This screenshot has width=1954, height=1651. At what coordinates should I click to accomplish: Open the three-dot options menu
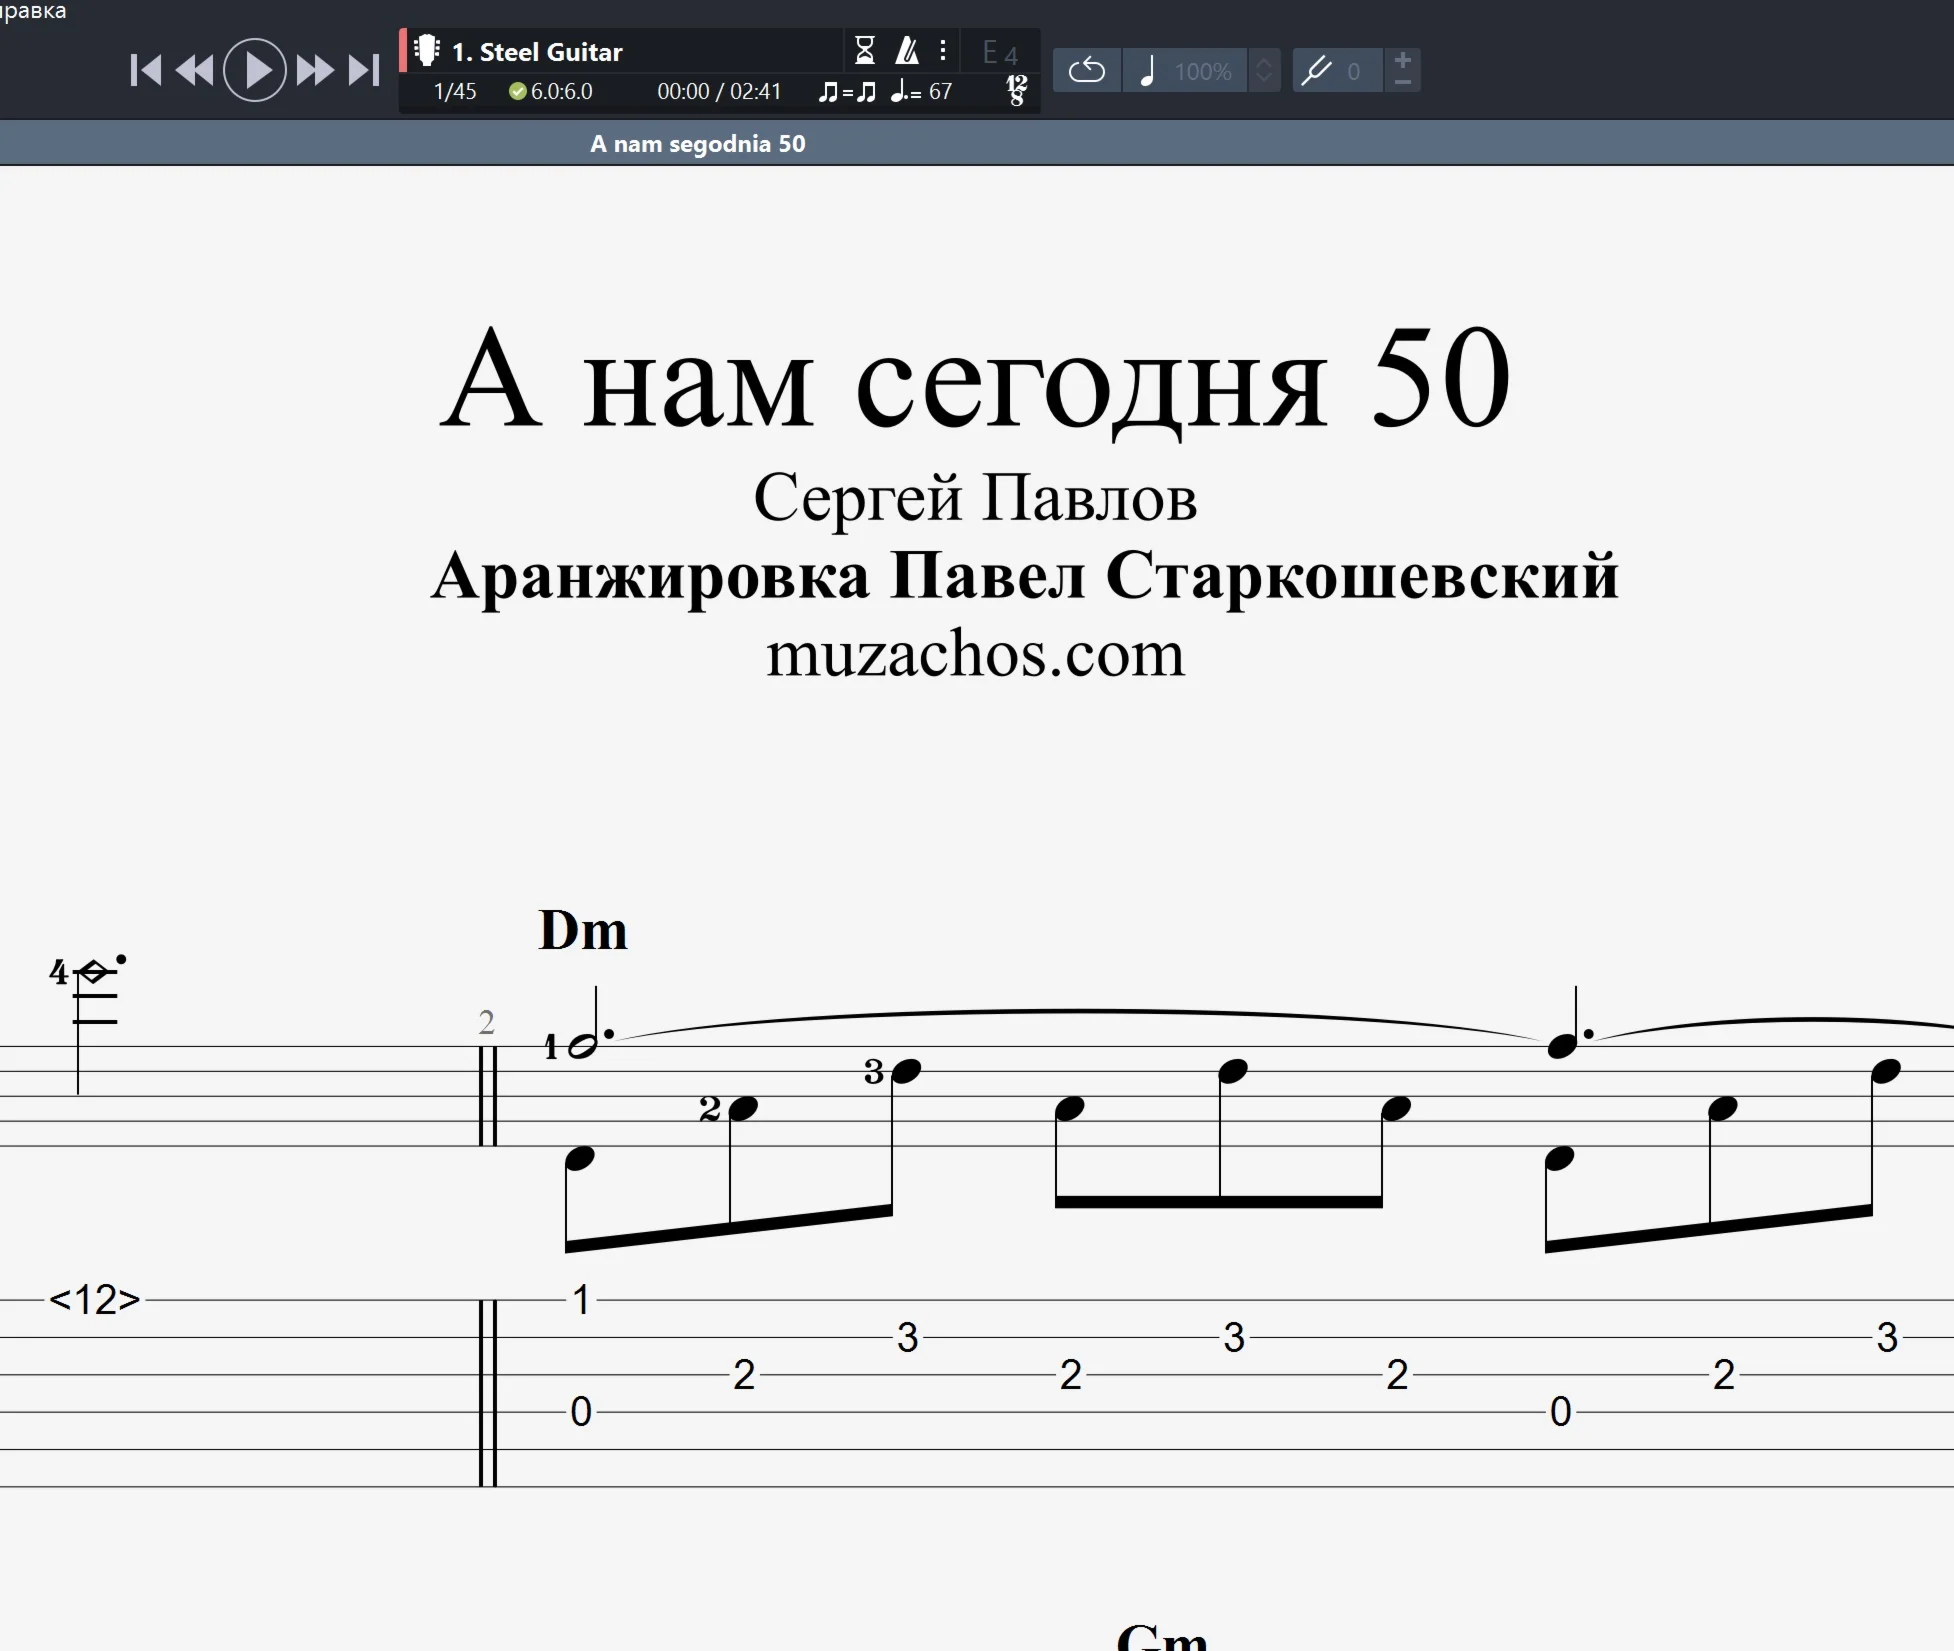pos(942,50)
